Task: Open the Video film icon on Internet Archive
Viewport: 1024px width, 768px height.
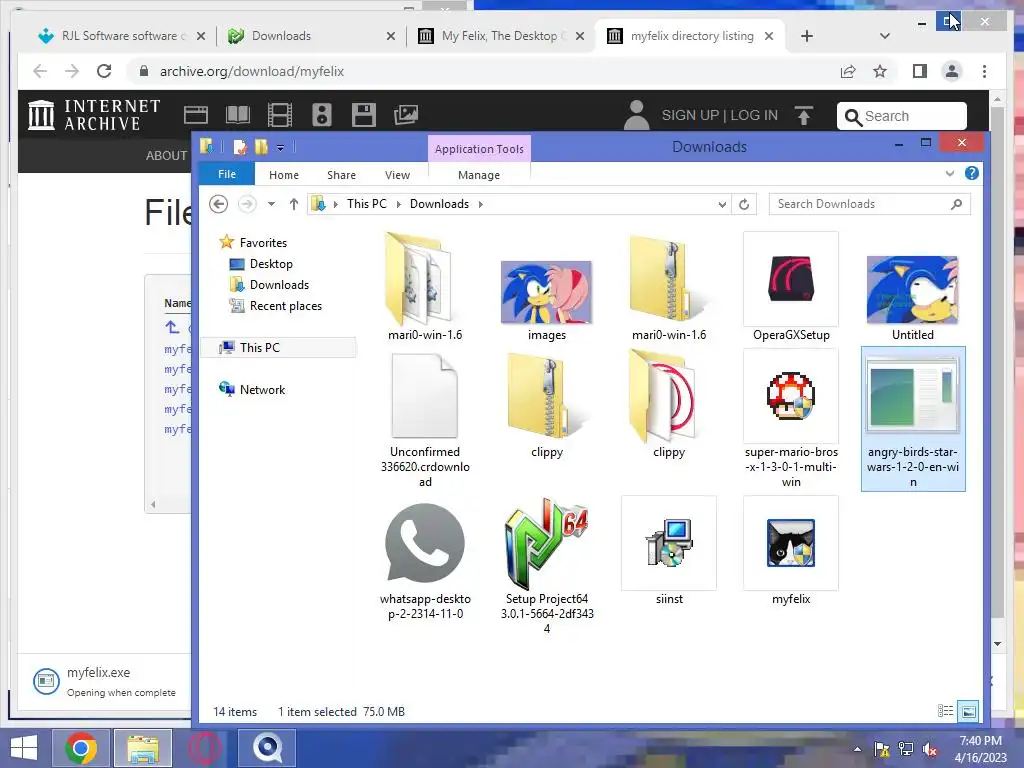Action: click(280, 116)
